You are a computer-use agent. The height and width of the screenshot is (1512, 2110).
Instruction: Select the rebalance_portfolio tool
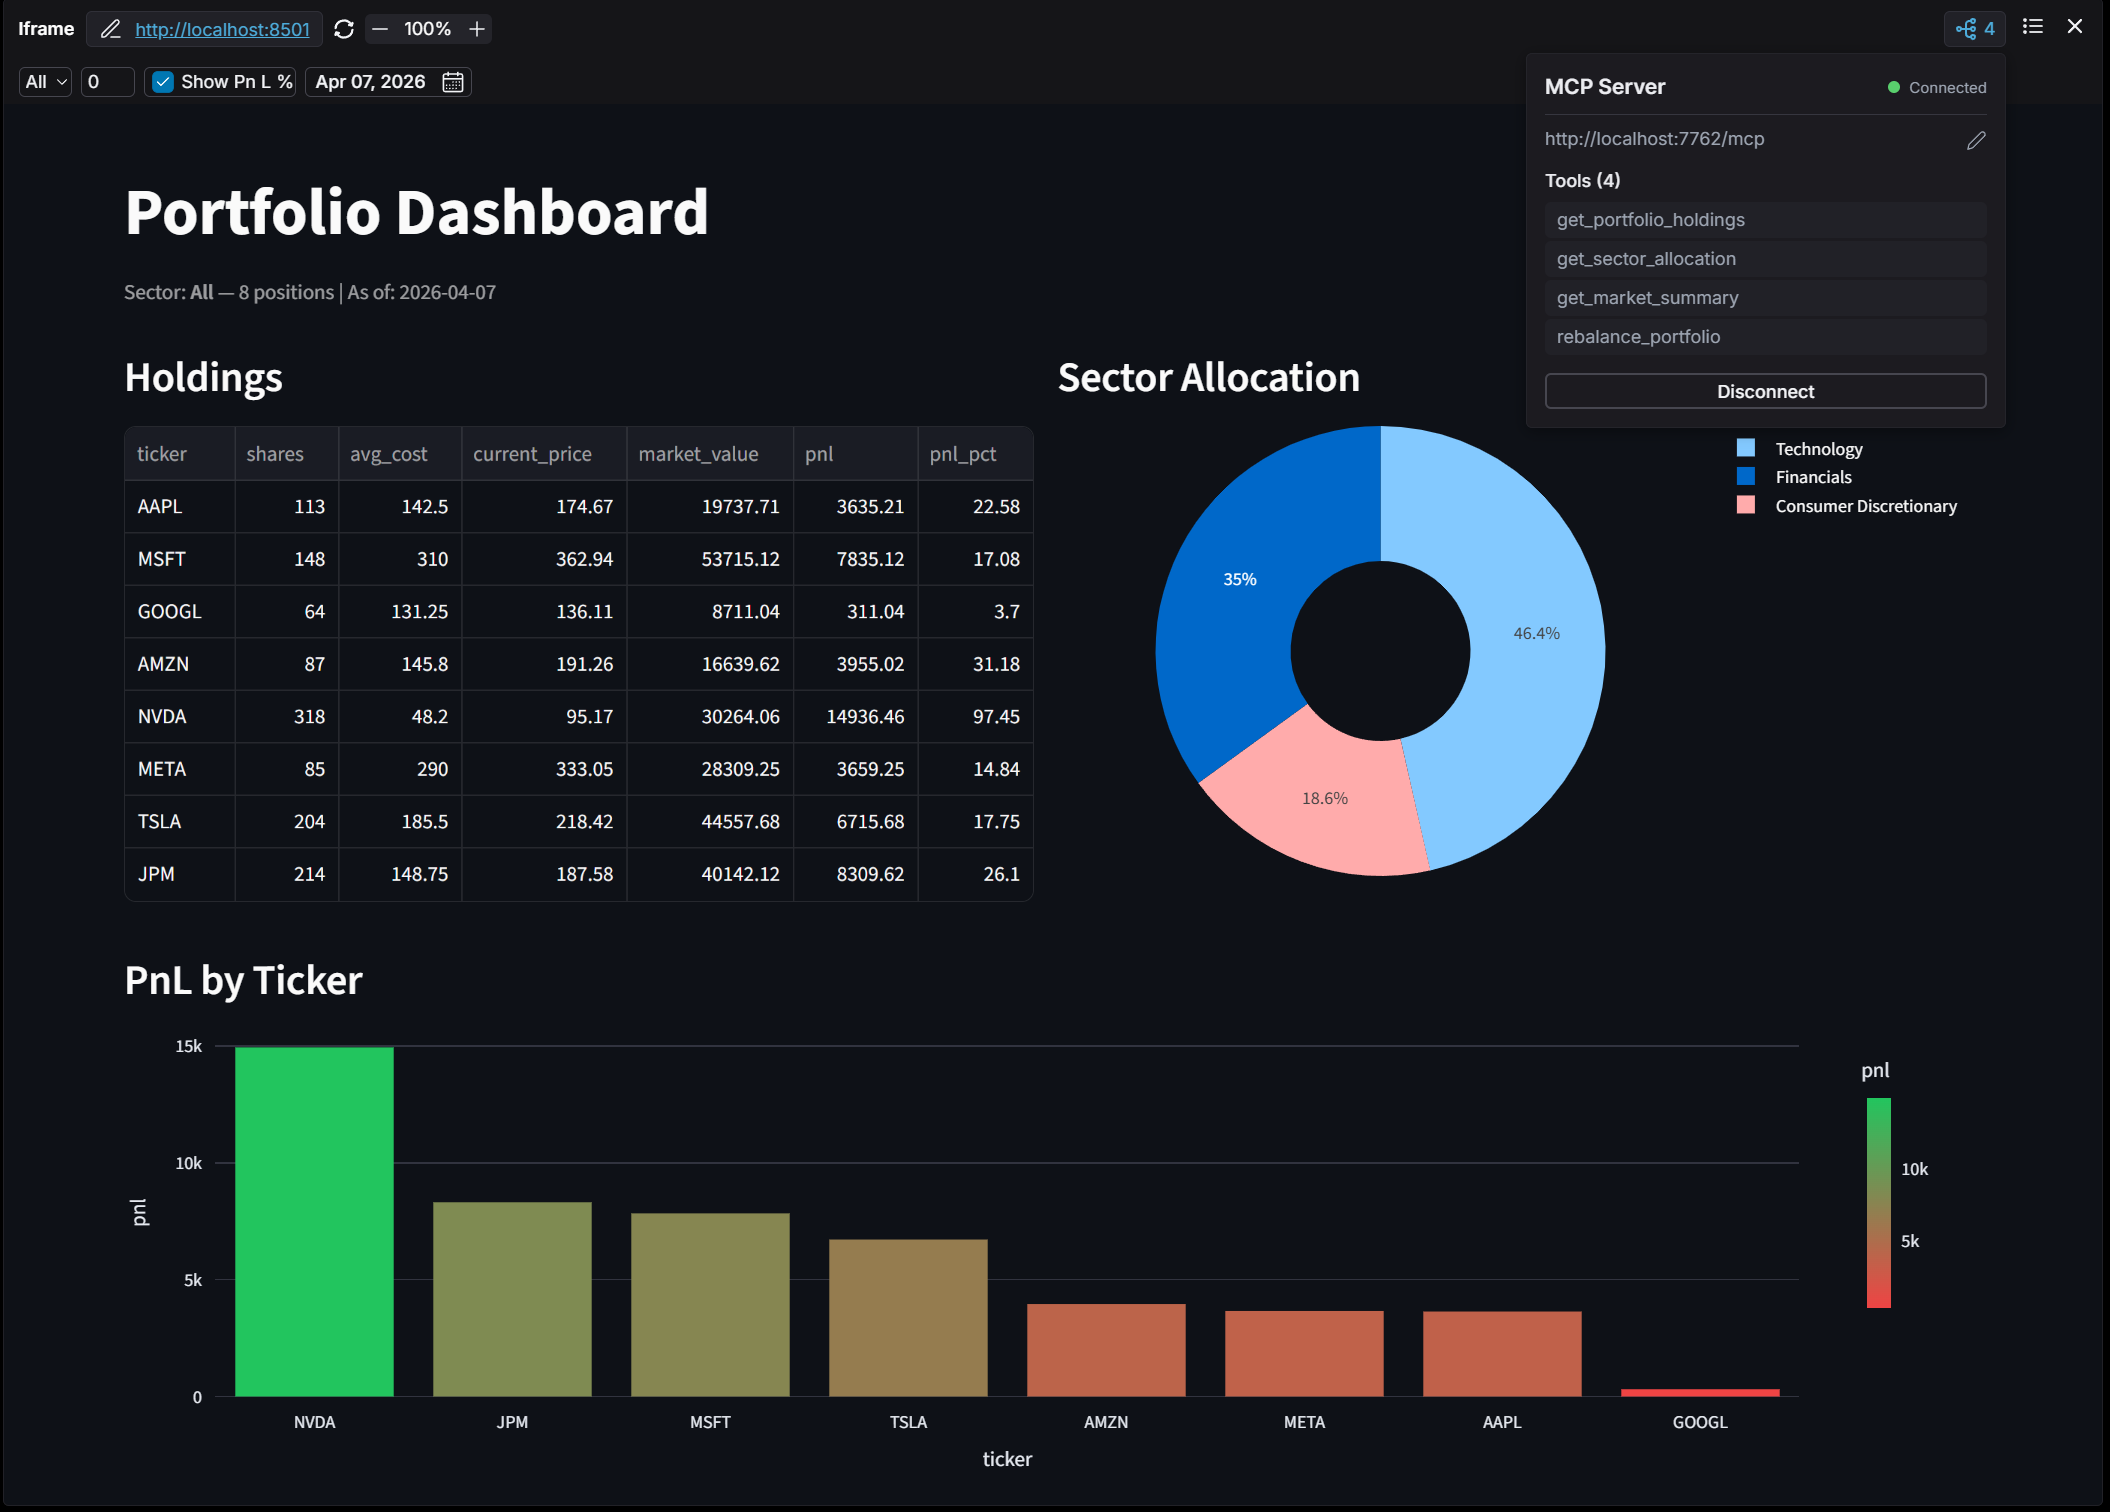[x=1765, y=337]
